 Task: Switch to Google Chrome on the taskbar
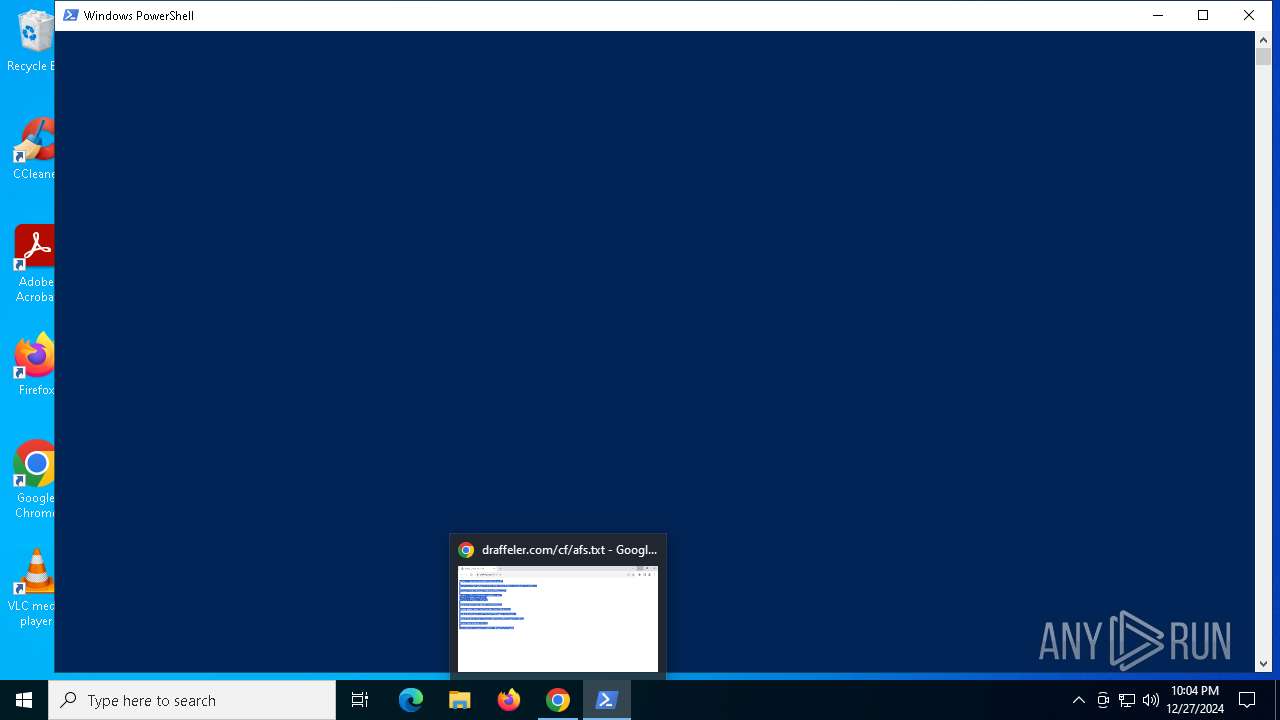(558, 700)
